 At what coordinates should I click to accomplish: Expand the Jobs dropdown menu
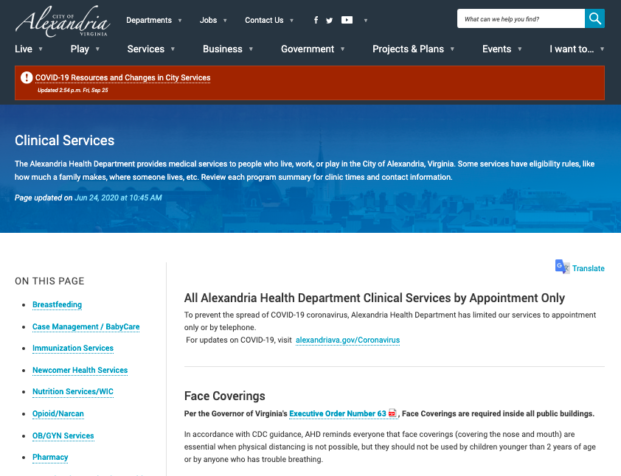213,20
